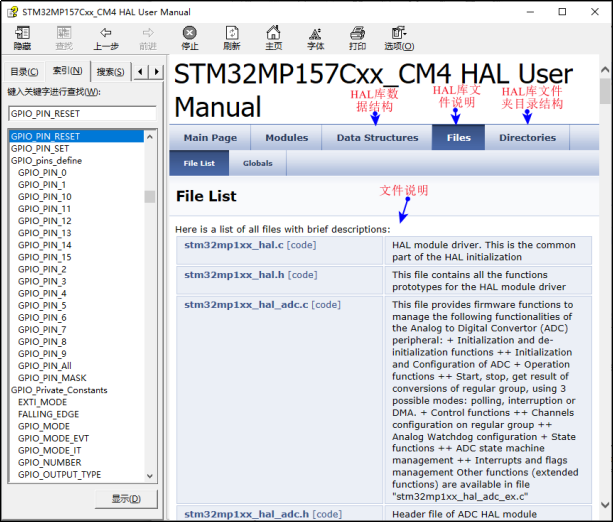Switch to the Index (索引) tab
This screenshot has width=613, height=523.
click(67, 71)
